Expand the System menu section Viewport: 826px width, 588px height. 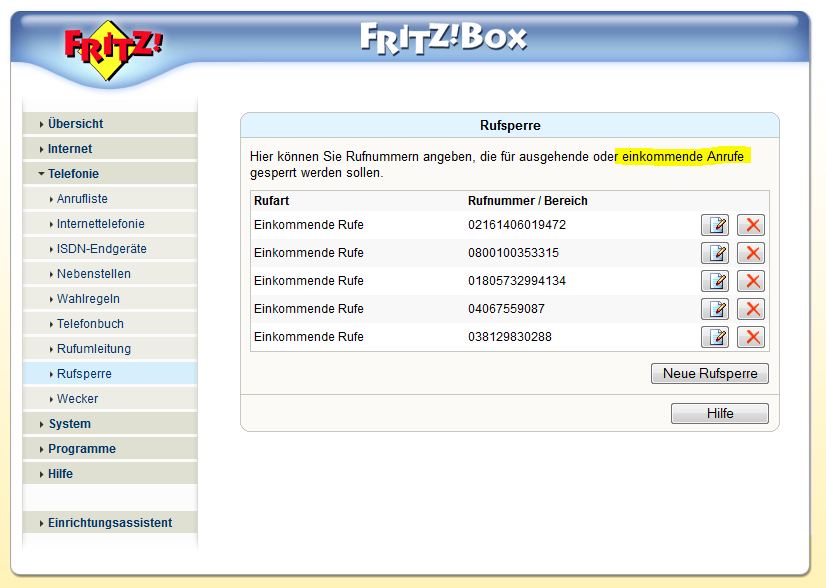(x=110, y=424)
